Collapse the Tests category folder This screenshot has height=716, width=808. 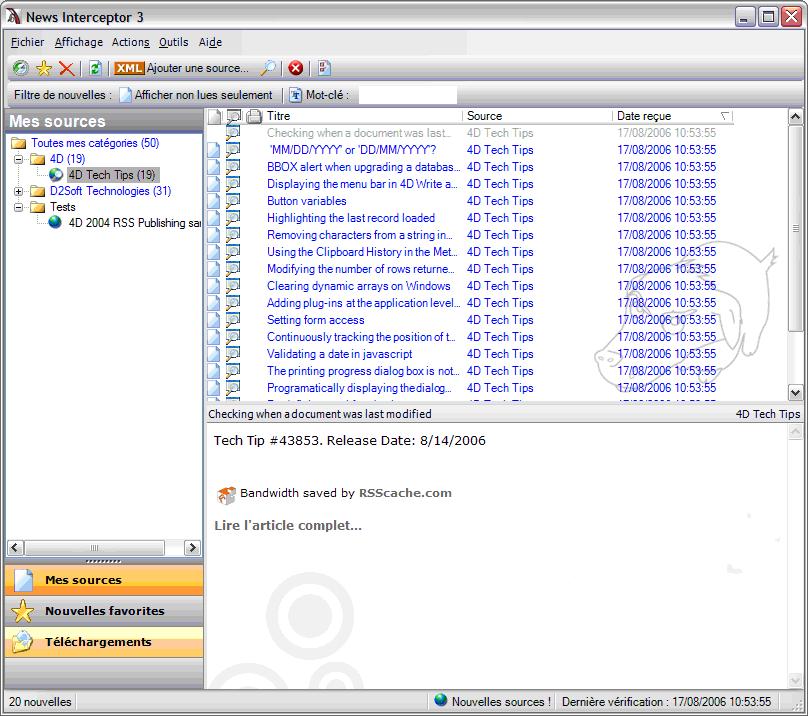click(x=19, y=207)
